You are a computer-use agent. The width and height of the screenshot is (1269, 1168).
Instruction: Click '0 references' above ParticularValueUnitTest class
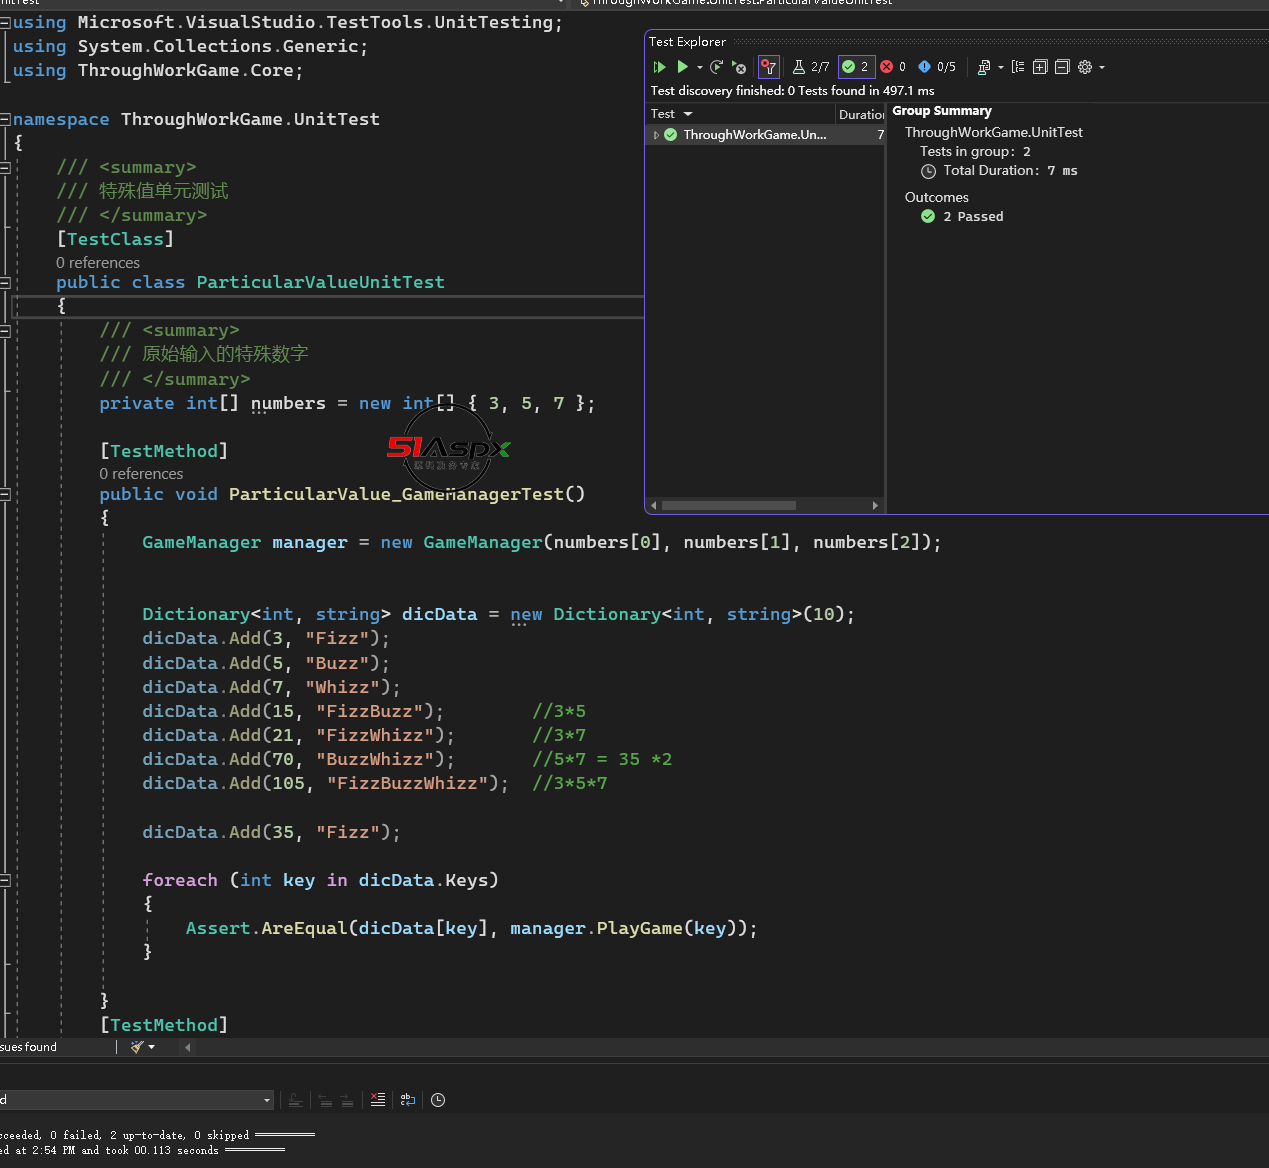(98, 262)
